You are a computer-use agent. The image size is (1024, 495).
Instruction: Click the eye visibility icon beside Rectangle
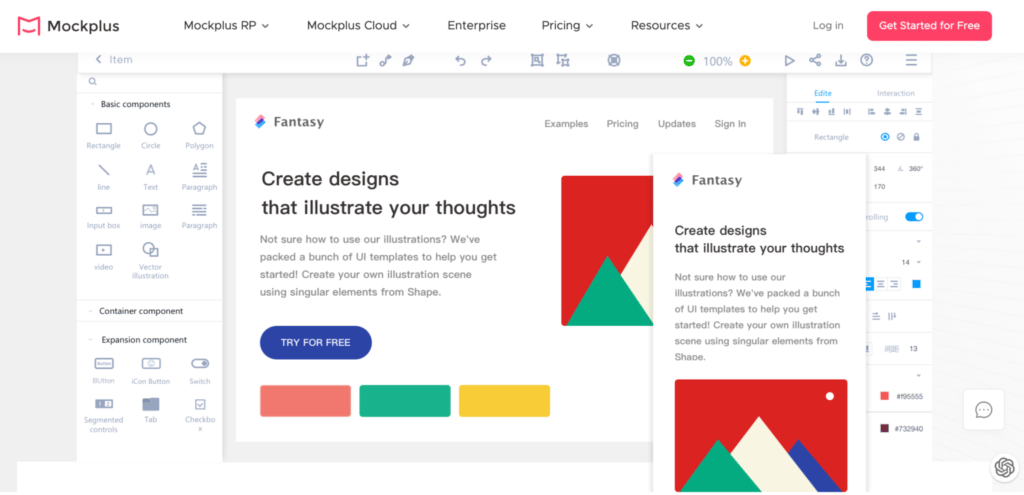click(x=885, y=137)
